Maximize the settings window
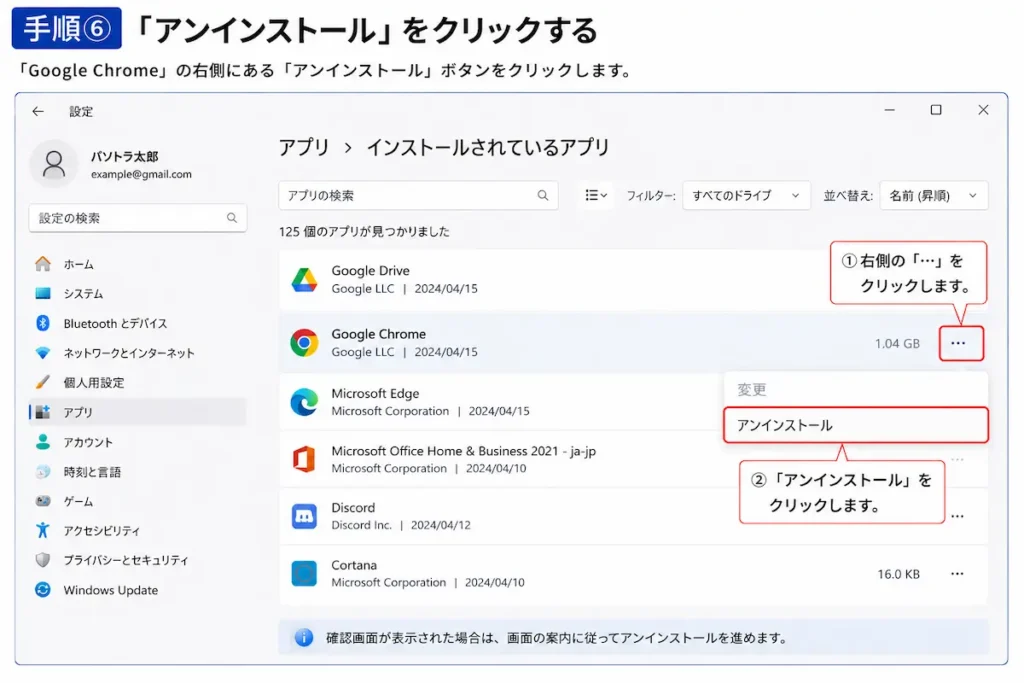Image resolution: width=1024 pixels, height=683 pixels. click(x=936, y=110)
